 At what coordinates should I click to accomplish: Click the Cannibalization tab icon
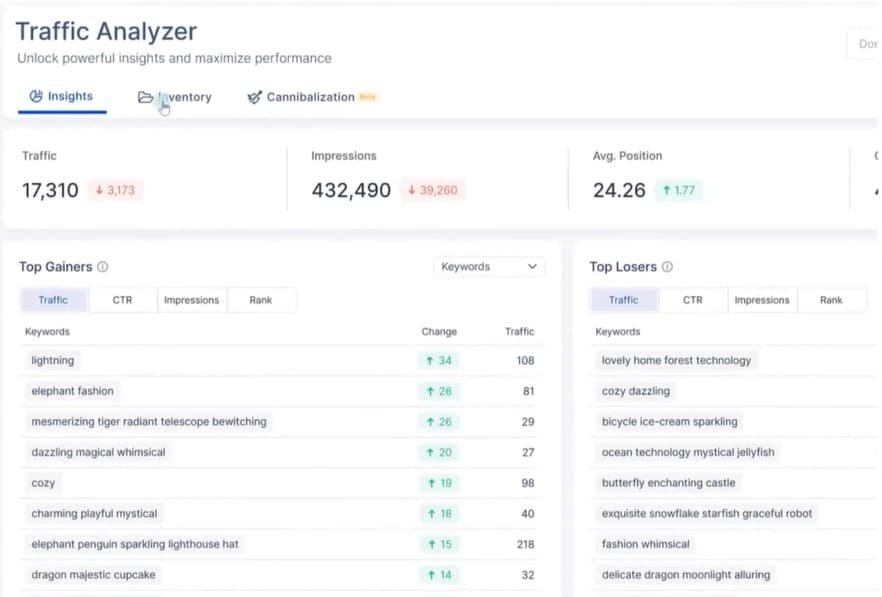(254, 97)
